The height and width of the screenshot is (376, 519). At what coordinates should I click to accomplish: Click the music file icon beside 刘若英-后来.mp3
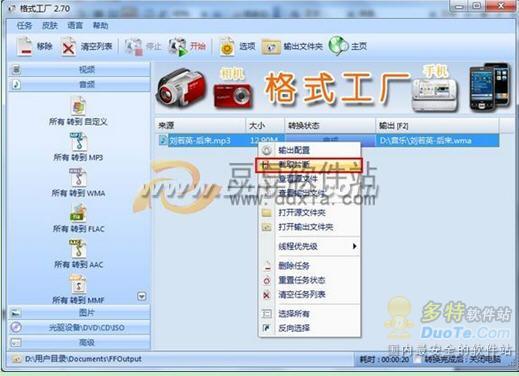(x=163, y=140)
